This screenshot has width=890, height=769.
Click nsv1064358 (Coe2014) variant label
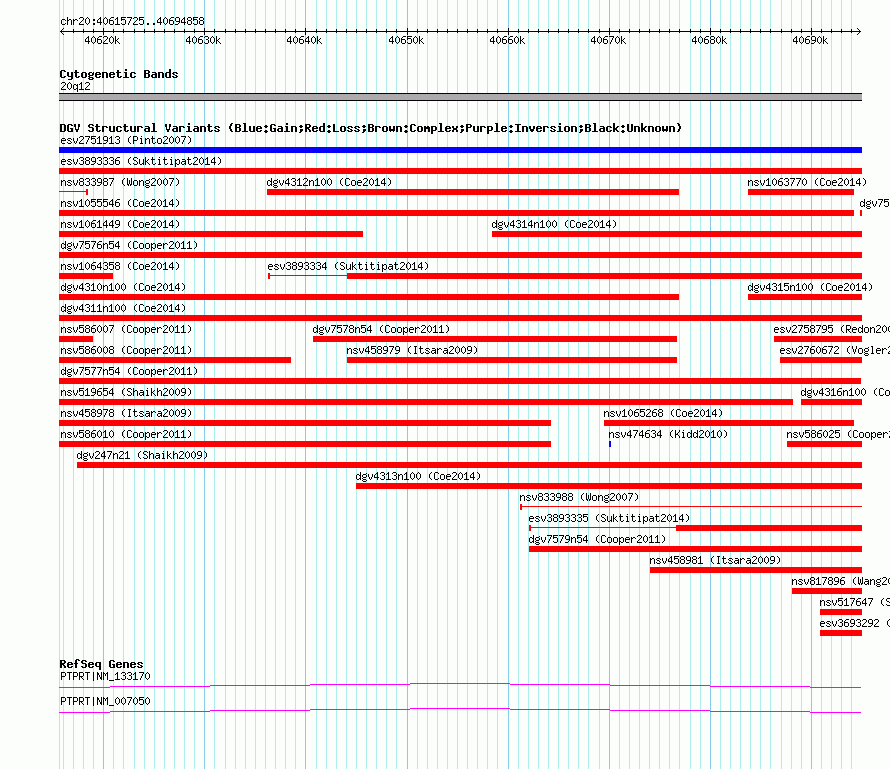(120, 266)
